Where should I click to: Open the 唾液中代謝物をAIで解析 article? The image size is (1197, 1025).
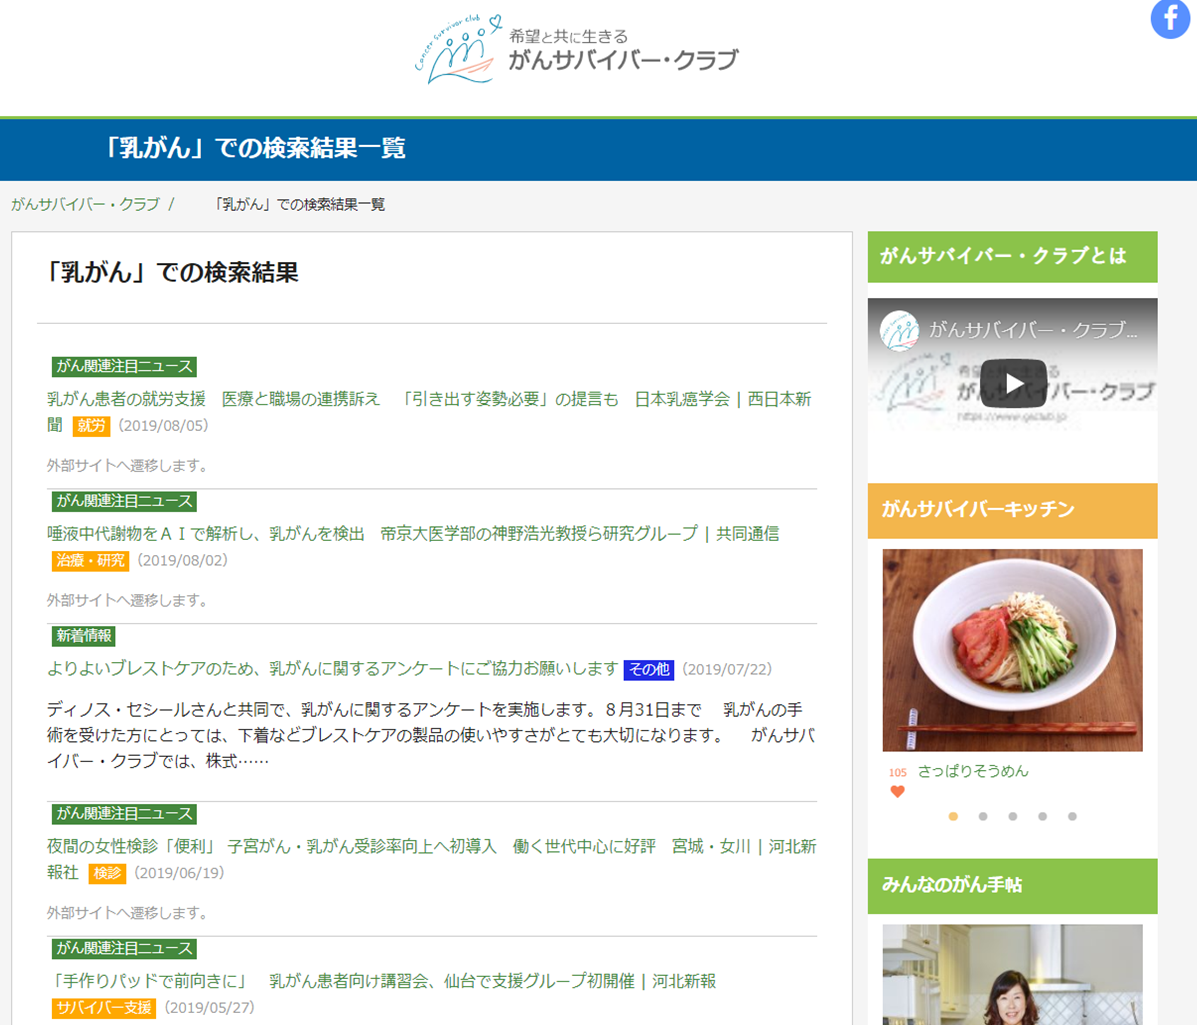click(x=412, y=534)
